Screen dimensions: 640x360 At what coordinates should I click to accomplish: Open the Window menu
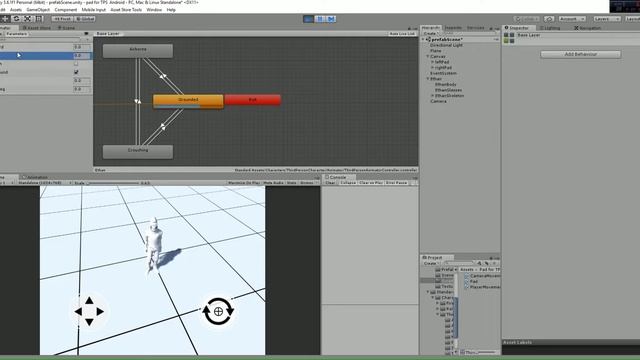[154, 9]
